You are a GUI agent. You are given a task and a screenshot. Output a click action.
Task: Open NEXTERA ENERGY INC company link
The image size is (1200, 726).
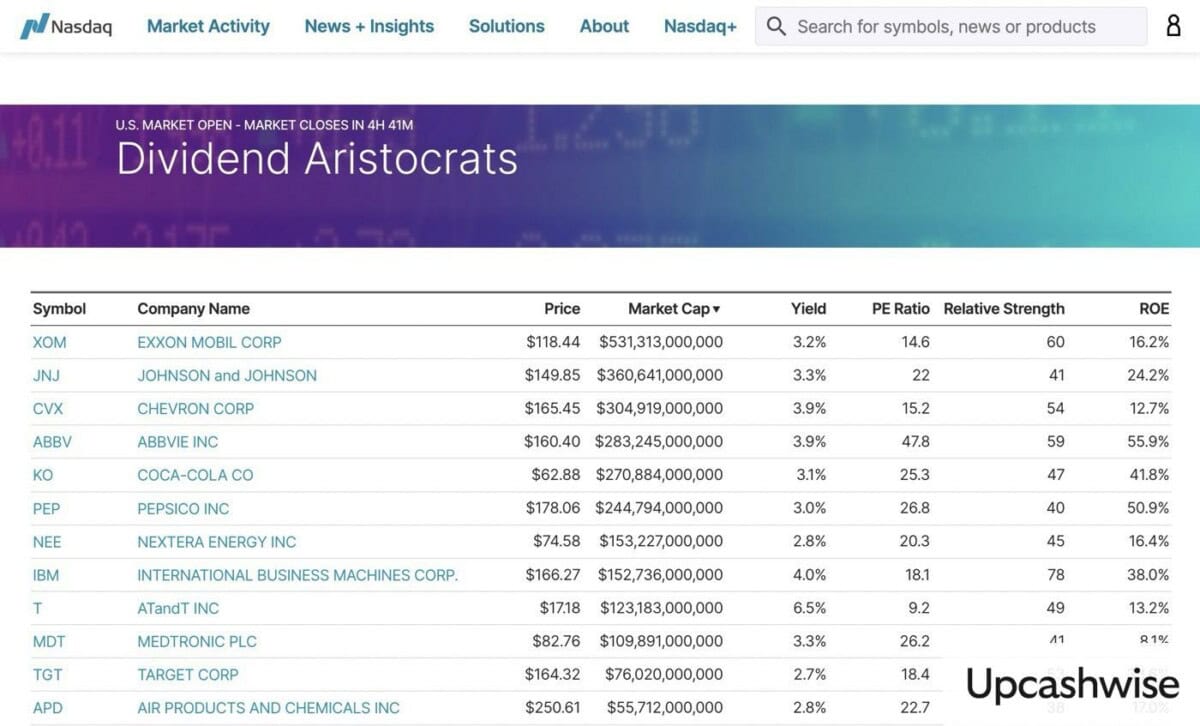tap(217, 541)
